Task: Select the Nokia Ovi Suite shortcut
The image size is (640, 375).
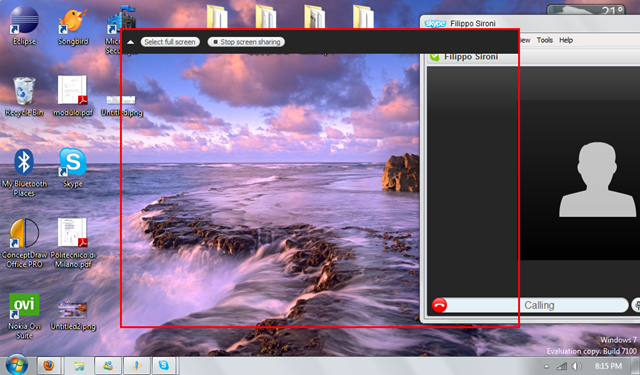Action: pyautogui.click(x=24, y=316)
